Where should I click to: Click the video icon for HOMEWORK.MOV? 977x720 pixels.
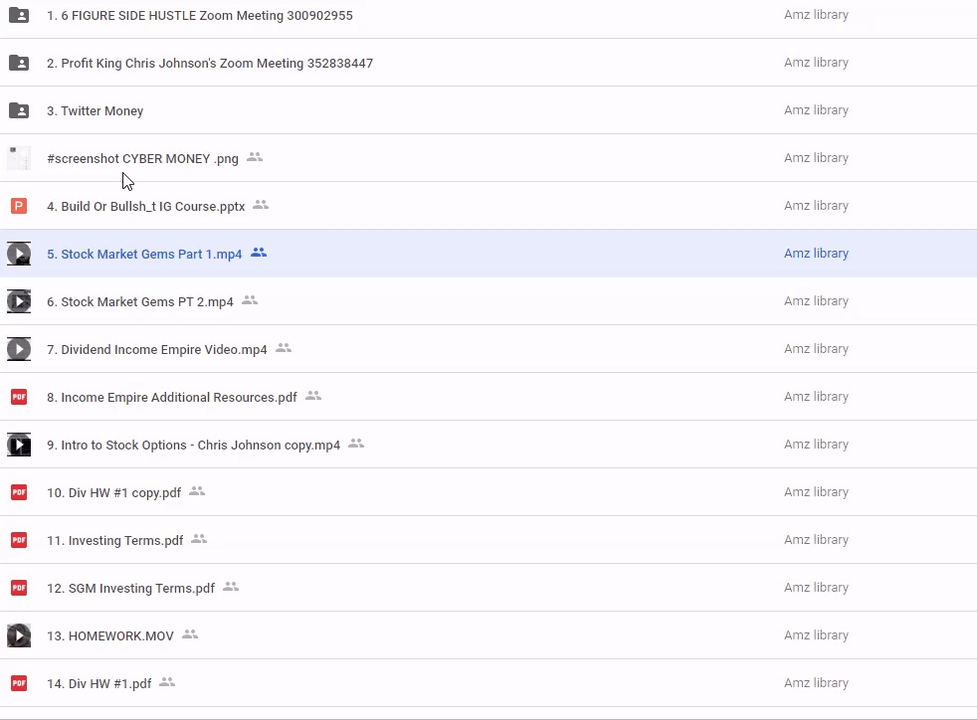[18, 635]
